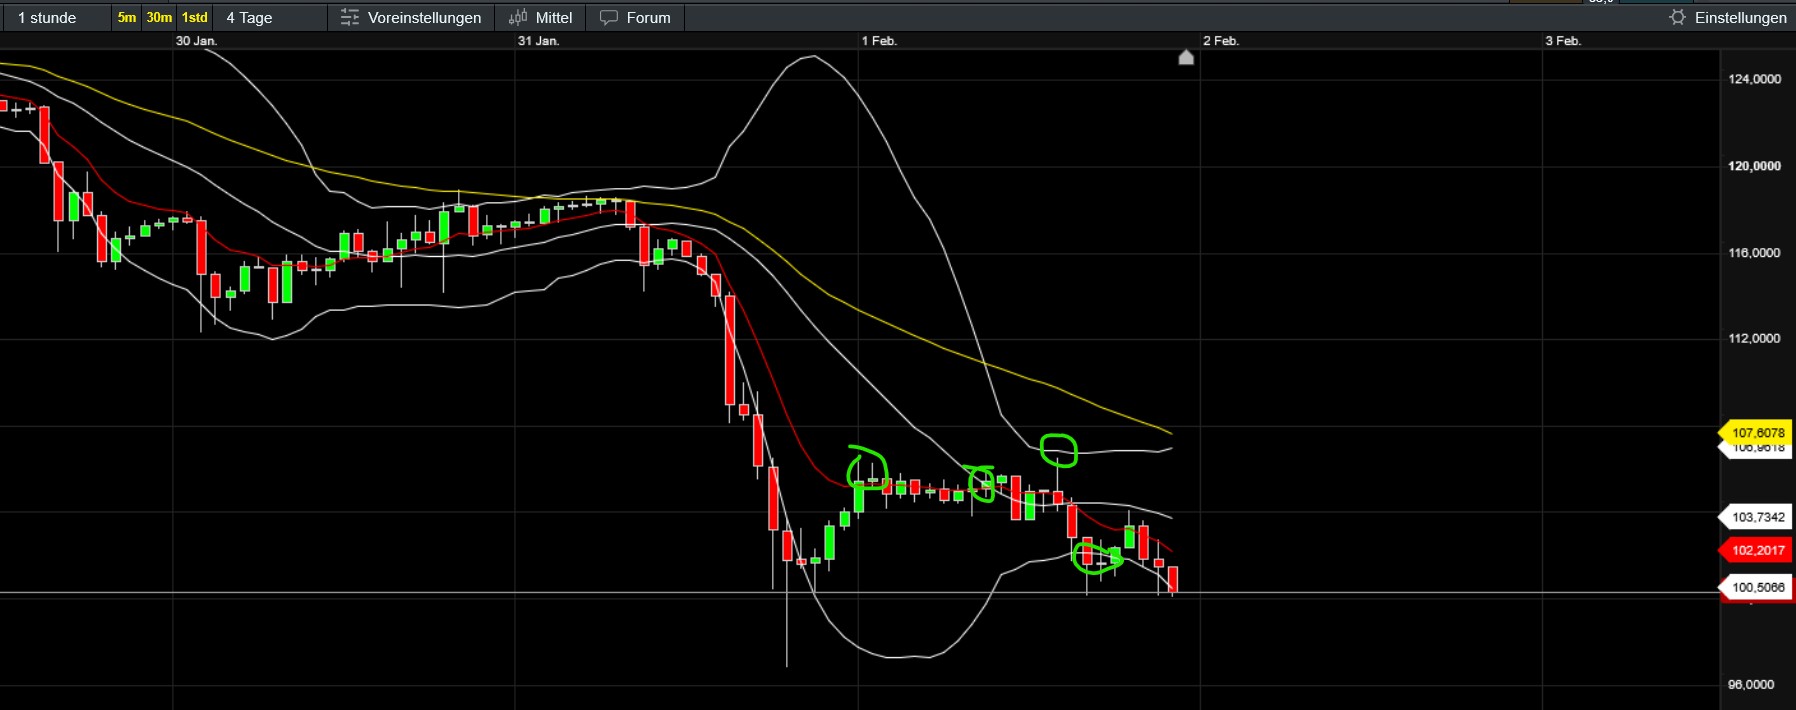Click the Voreinstellungen sliders icon
This screenshot has height=710, width=1796.
coord(349,17)
